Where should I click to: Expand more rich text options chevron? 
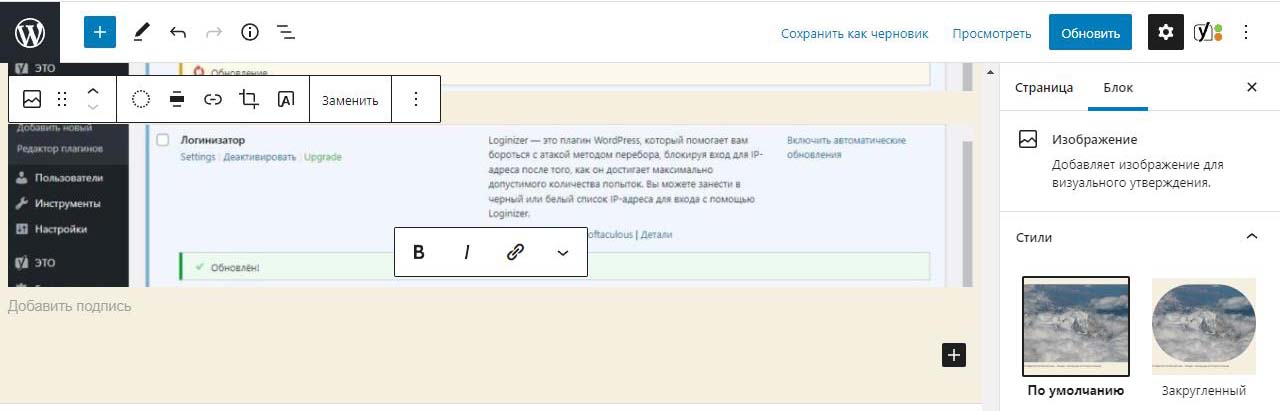click(x=562, y=252)
